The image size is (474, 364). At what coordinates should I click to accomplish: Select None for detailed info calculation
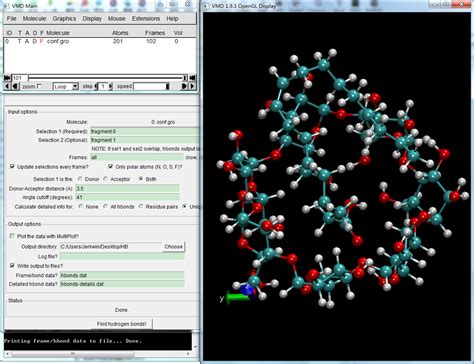(81, 207)
